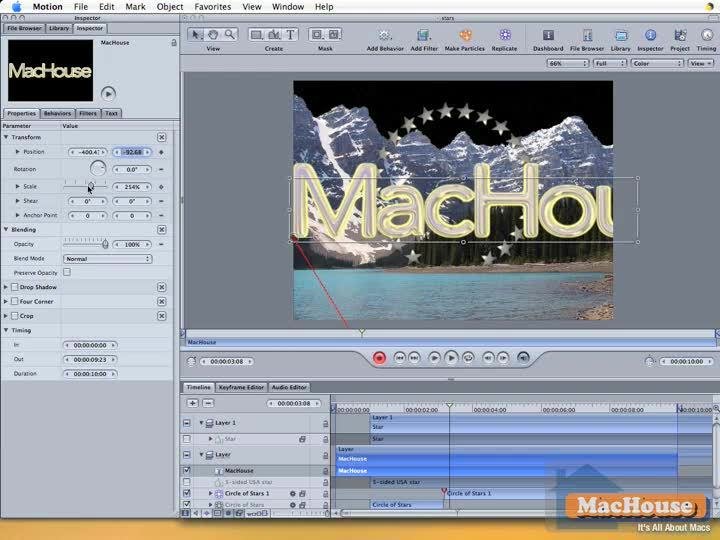Image resolution: width=720 pixels, height=540 pixels.
Task: Click Add Behavior gear icon
Action: point(385,35)
